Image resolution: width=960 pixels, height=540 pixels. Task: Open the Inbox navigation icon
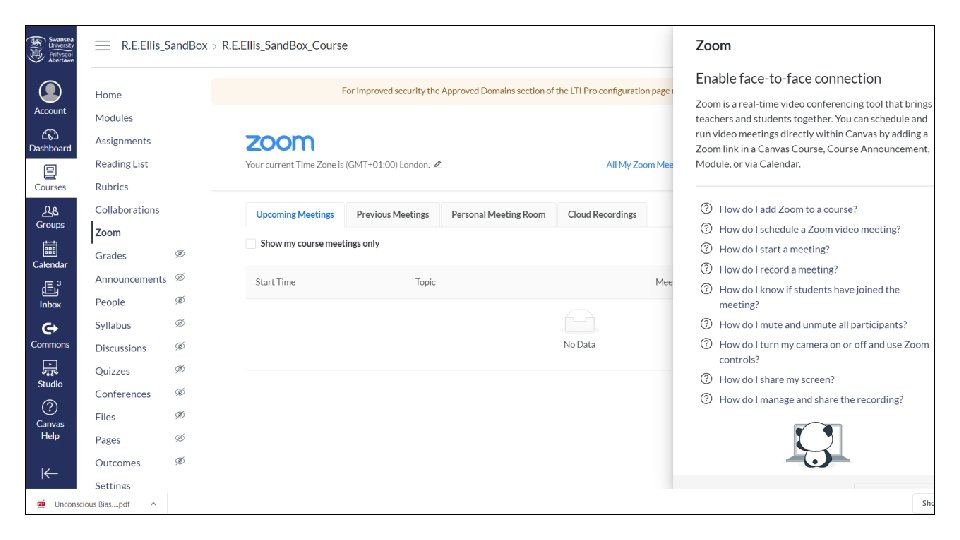click(x=50, y=288)
